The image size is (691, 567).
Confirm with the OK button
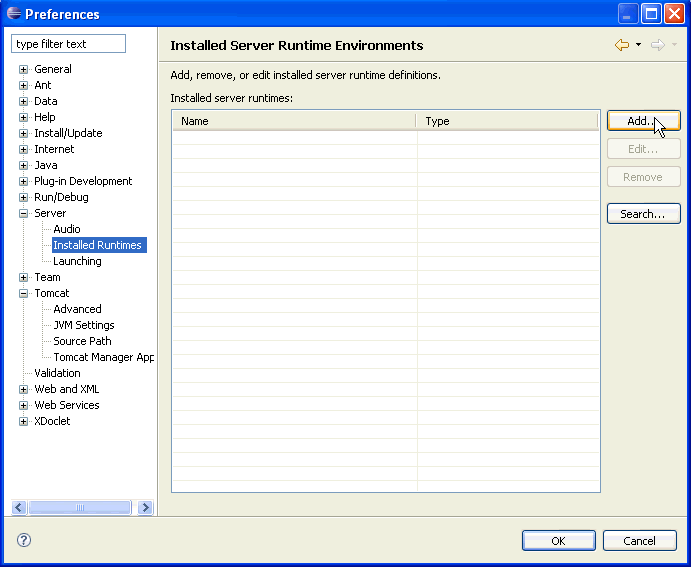(558, 541)
